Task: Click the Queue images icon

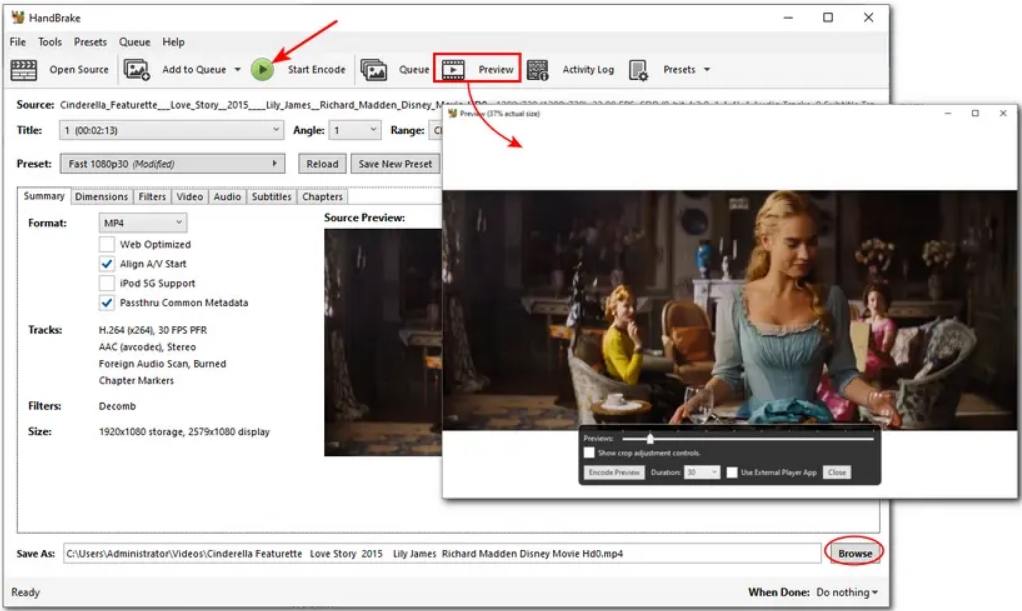Action: pos(373,70)
